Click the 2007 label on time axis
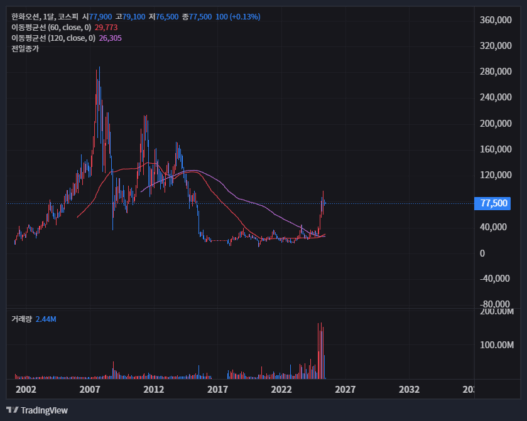This screenshot has width=527, height=421. tap(90, 389)
